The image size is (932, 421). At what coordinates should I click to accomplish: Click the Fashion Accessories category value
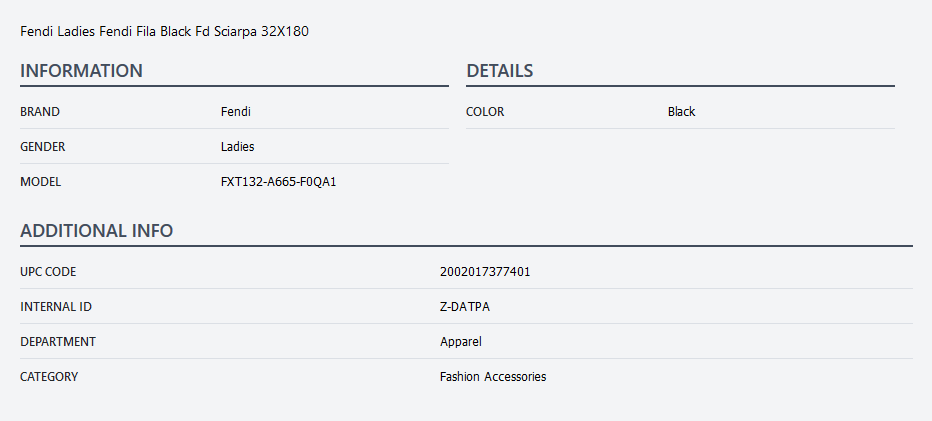493,377
